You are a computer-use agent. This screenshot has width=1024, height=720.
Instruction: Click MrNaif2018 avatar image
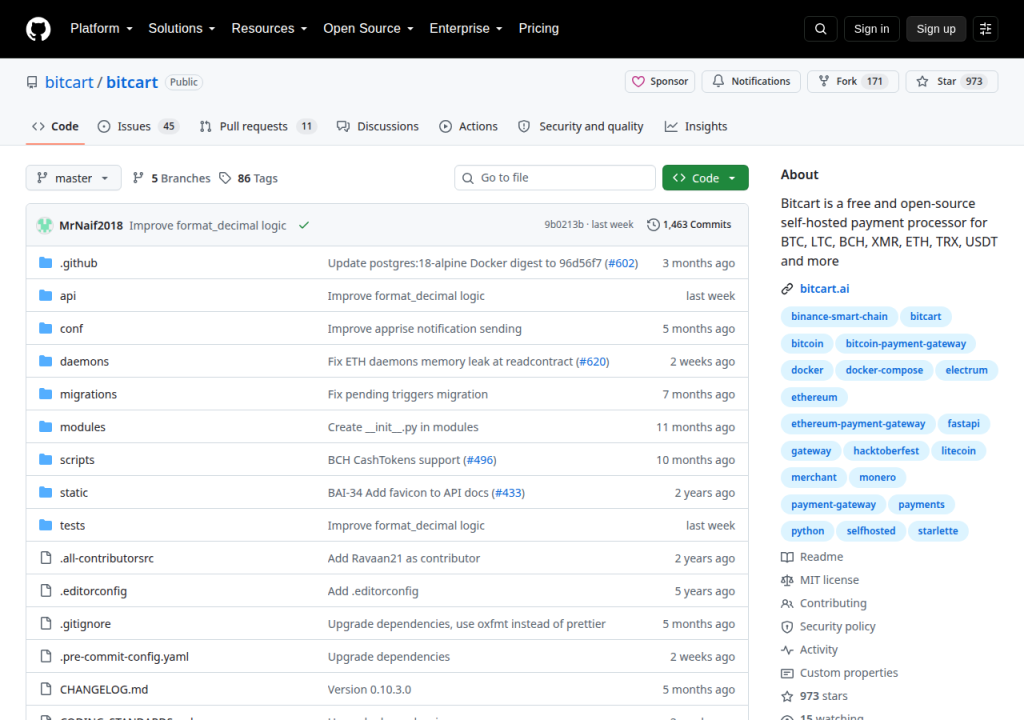tap(44, 225)
